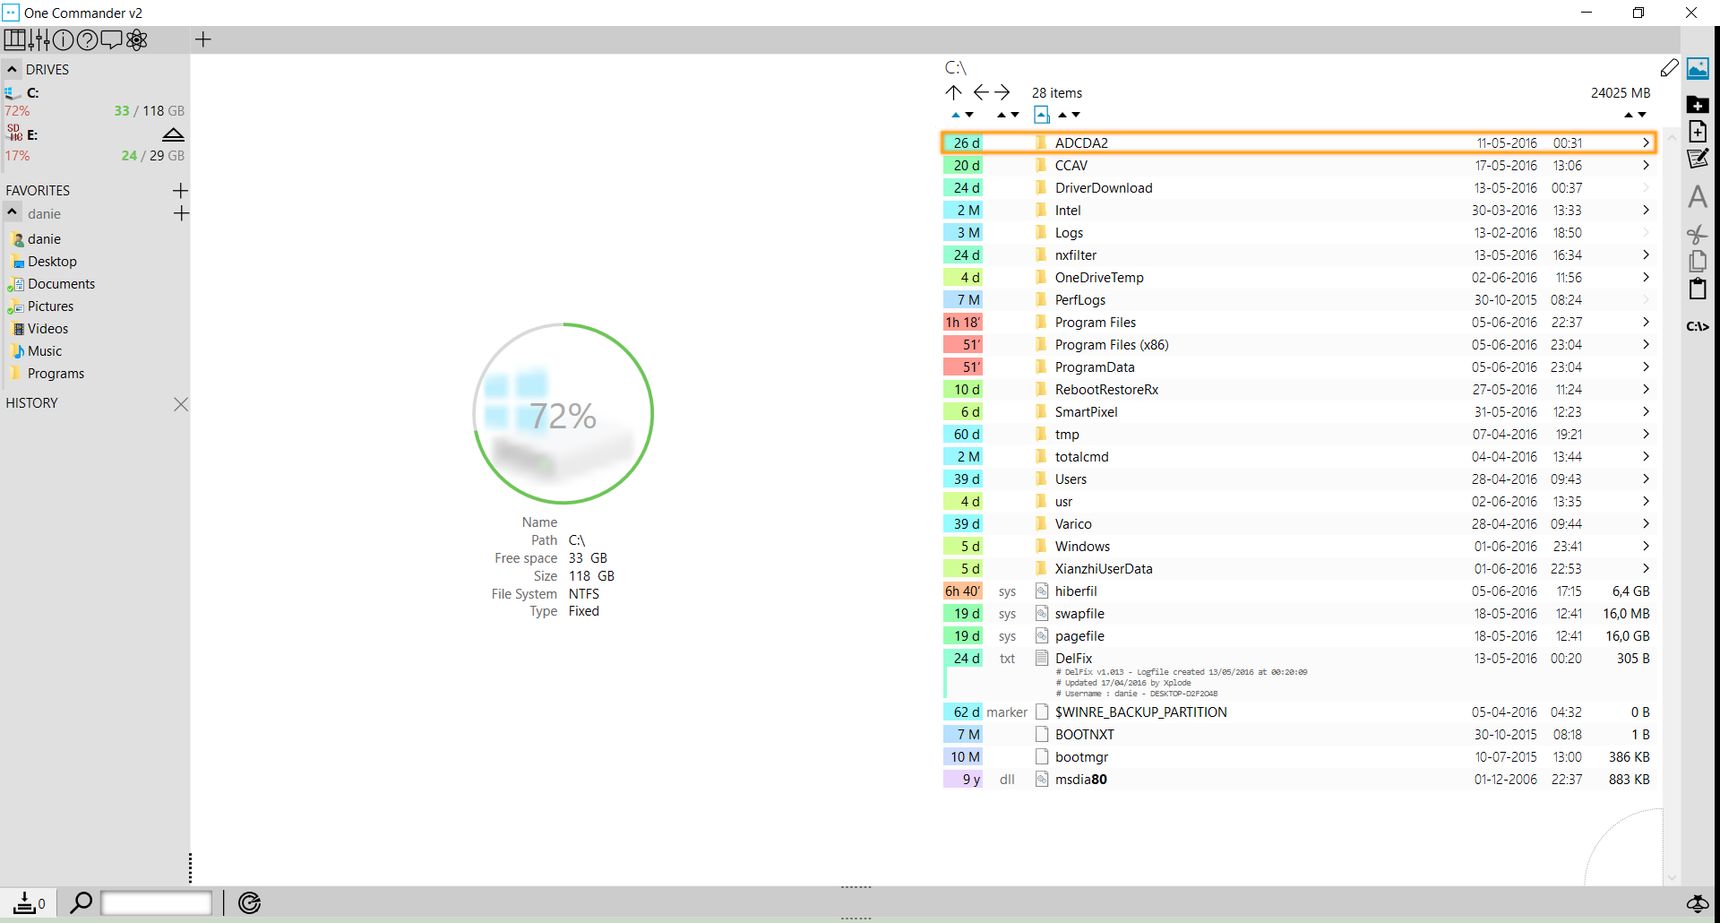
Task: Click the 72% disk usage ring
Action: 563,413
